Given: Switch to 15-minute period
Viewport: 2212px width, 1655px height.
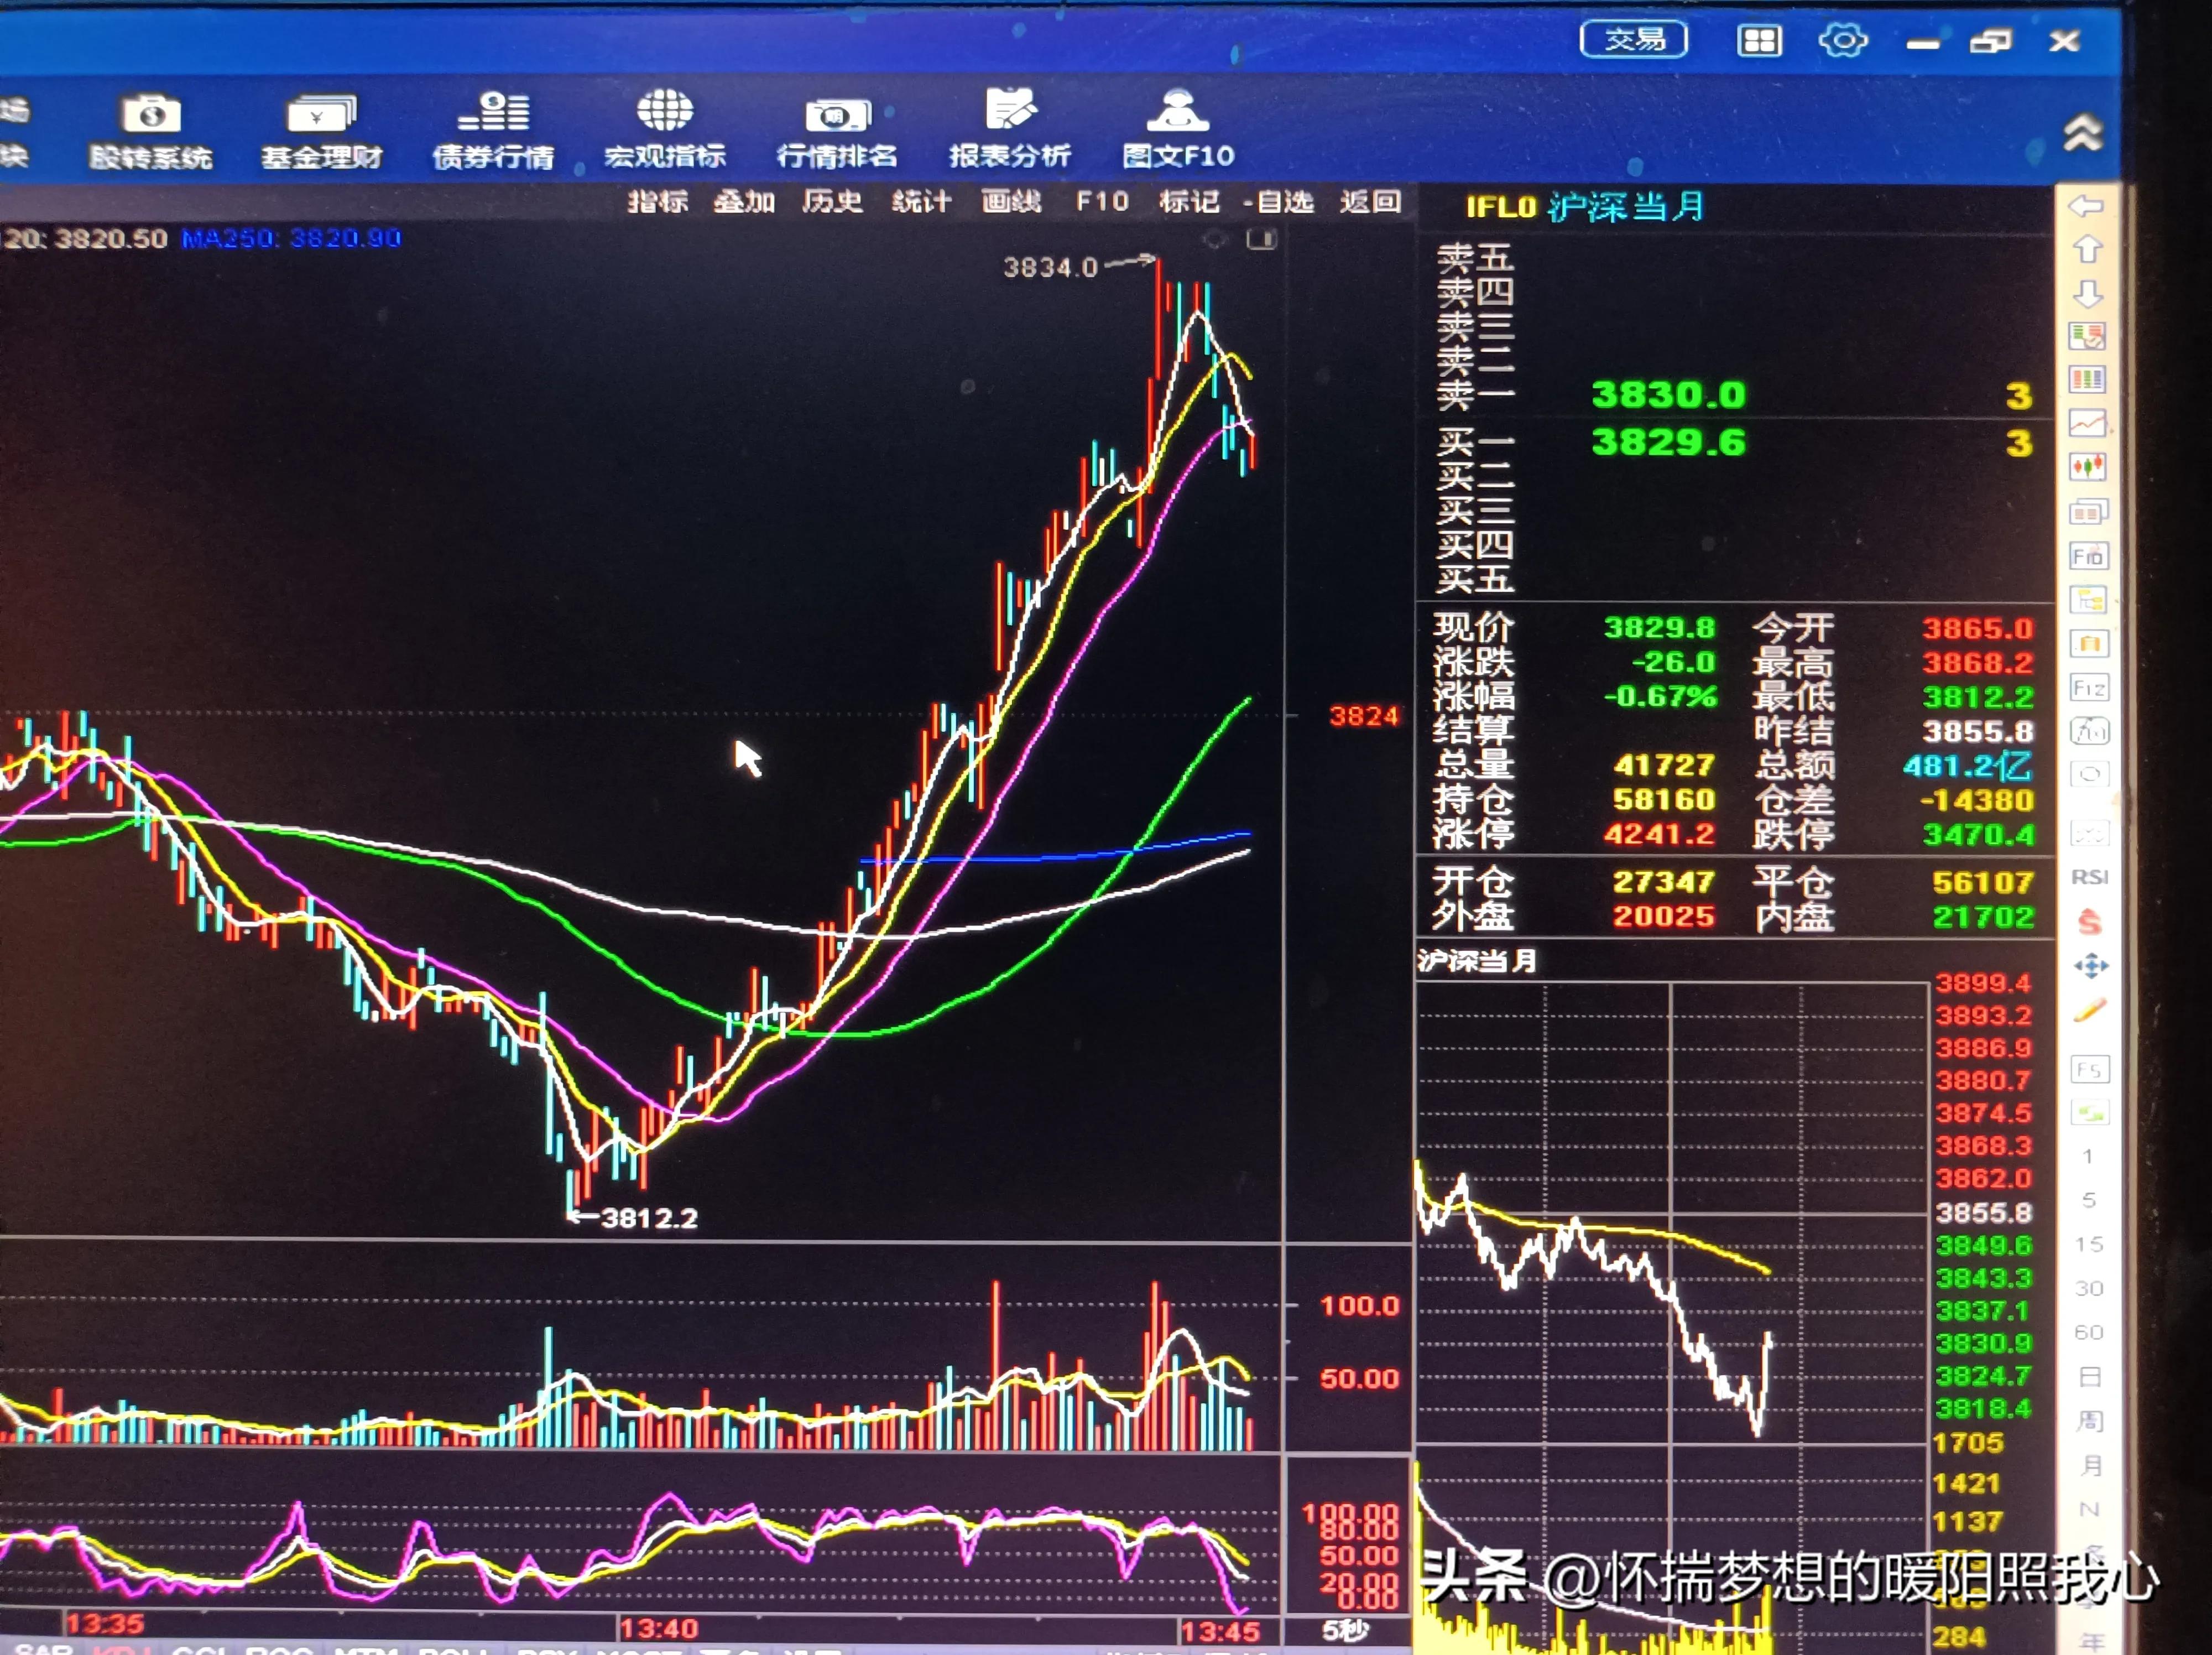Looking at the screenshot, I should point(2089,1244).
